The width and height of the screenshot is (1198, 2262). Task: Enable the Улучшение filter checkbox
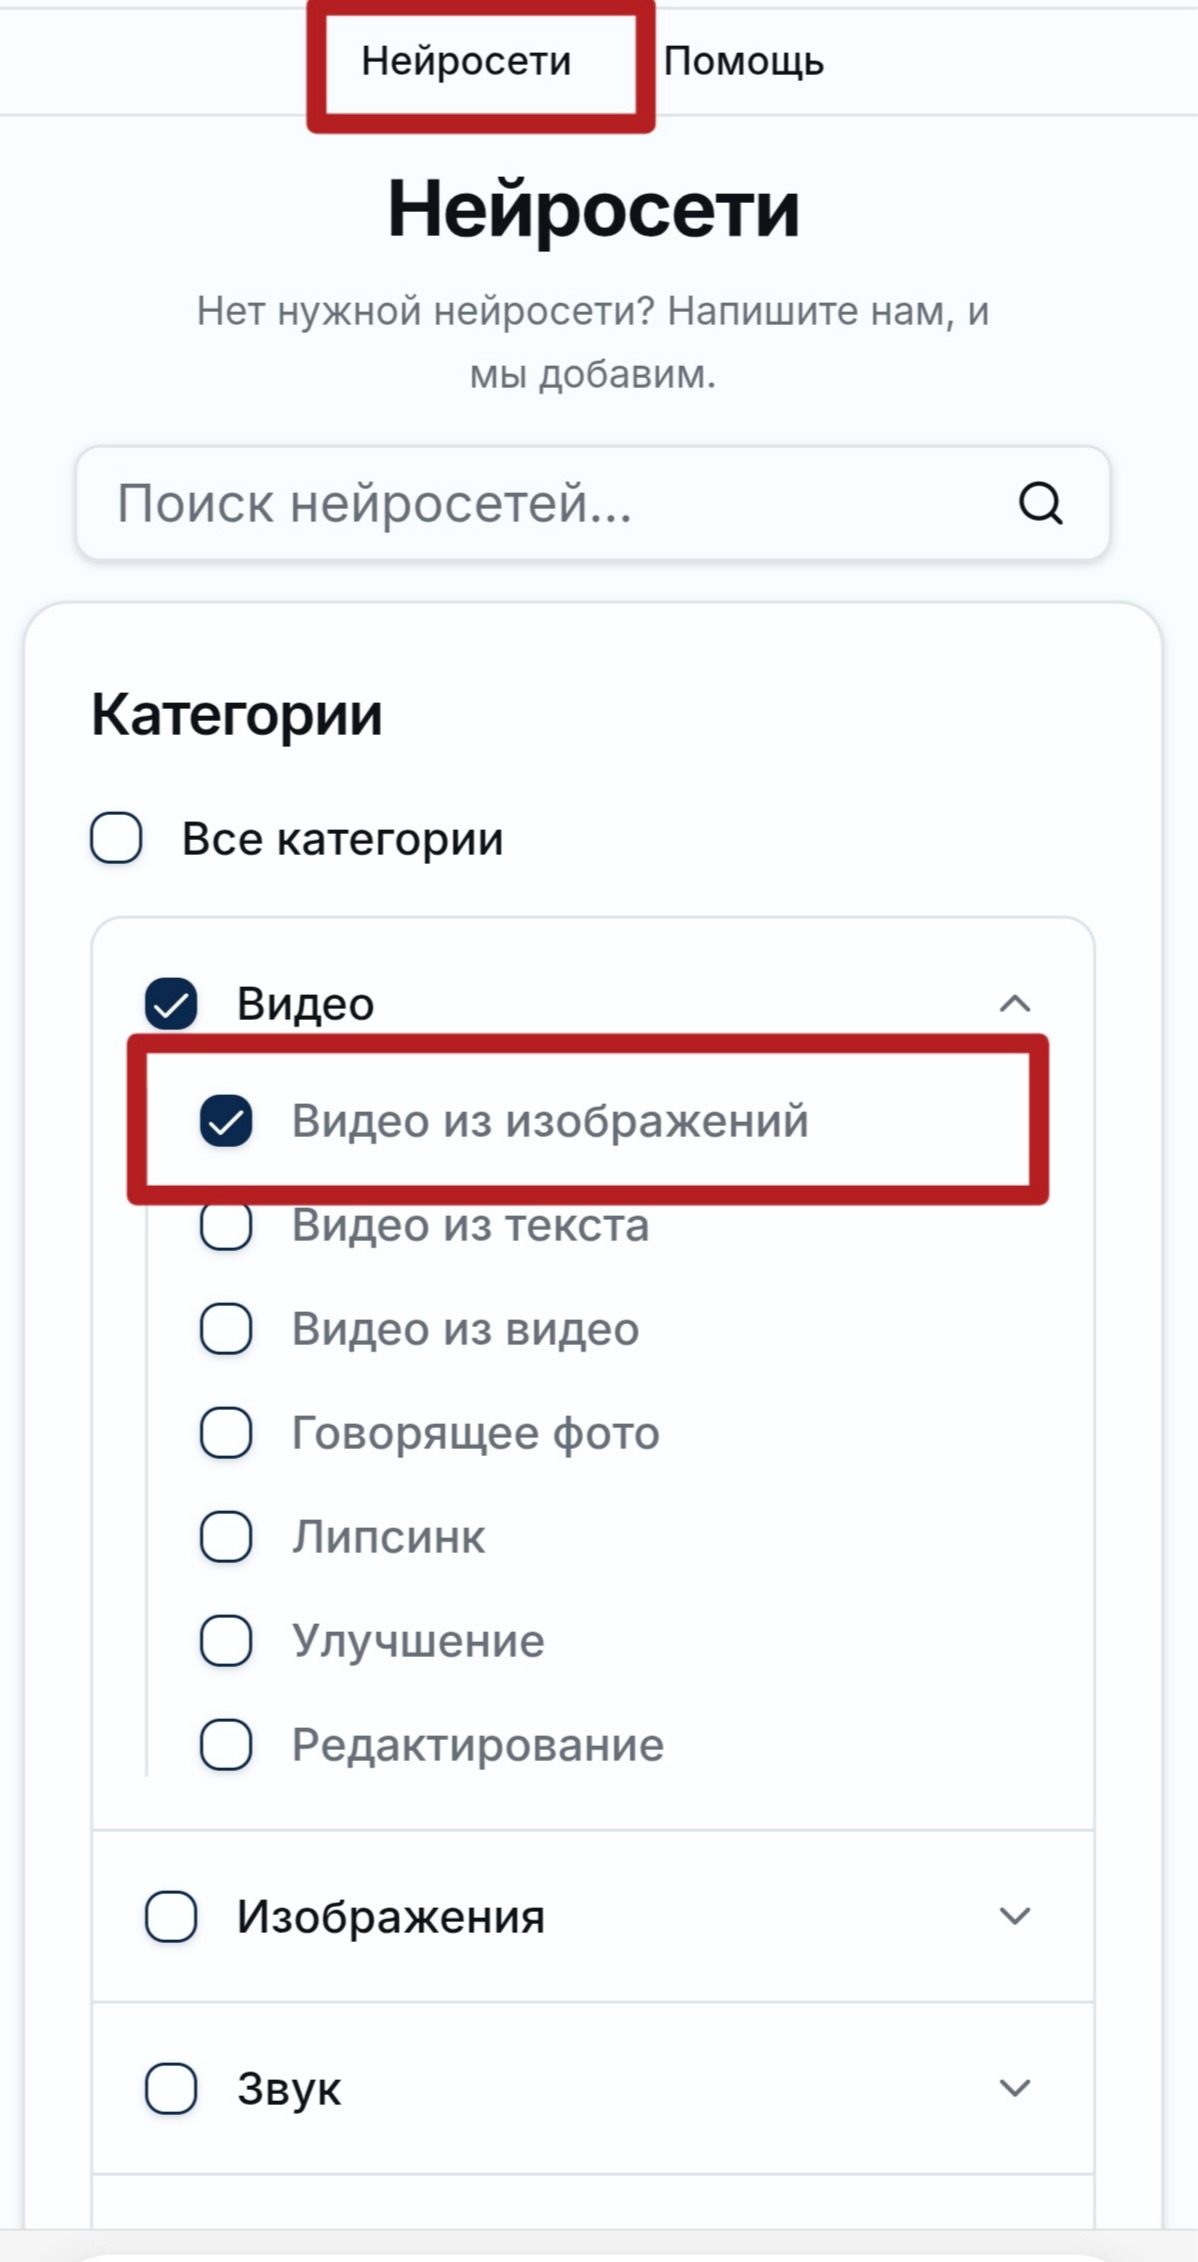pos(226,1641)
